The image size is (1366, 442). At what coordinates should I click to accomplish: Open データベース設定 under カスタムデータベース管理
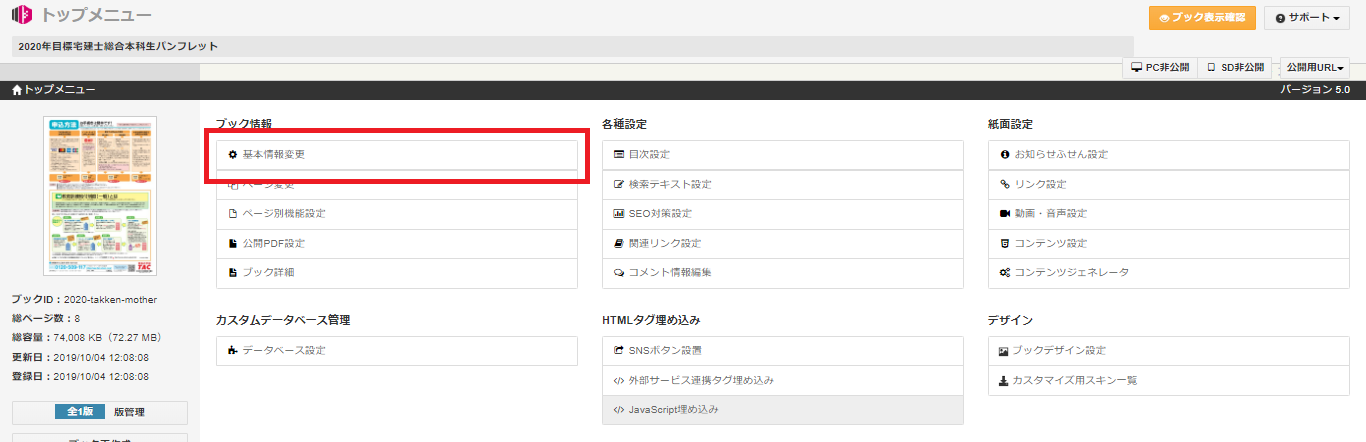pos(283,351)
